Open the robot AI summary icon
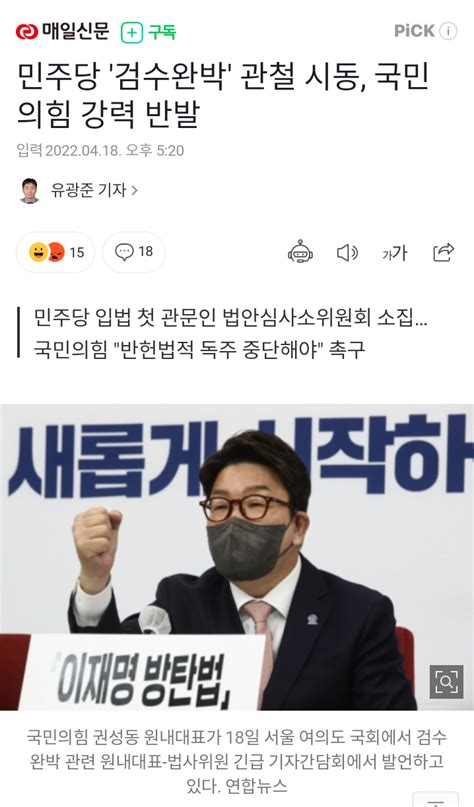The width and height of the screenshot is (474, 807). 300,252
